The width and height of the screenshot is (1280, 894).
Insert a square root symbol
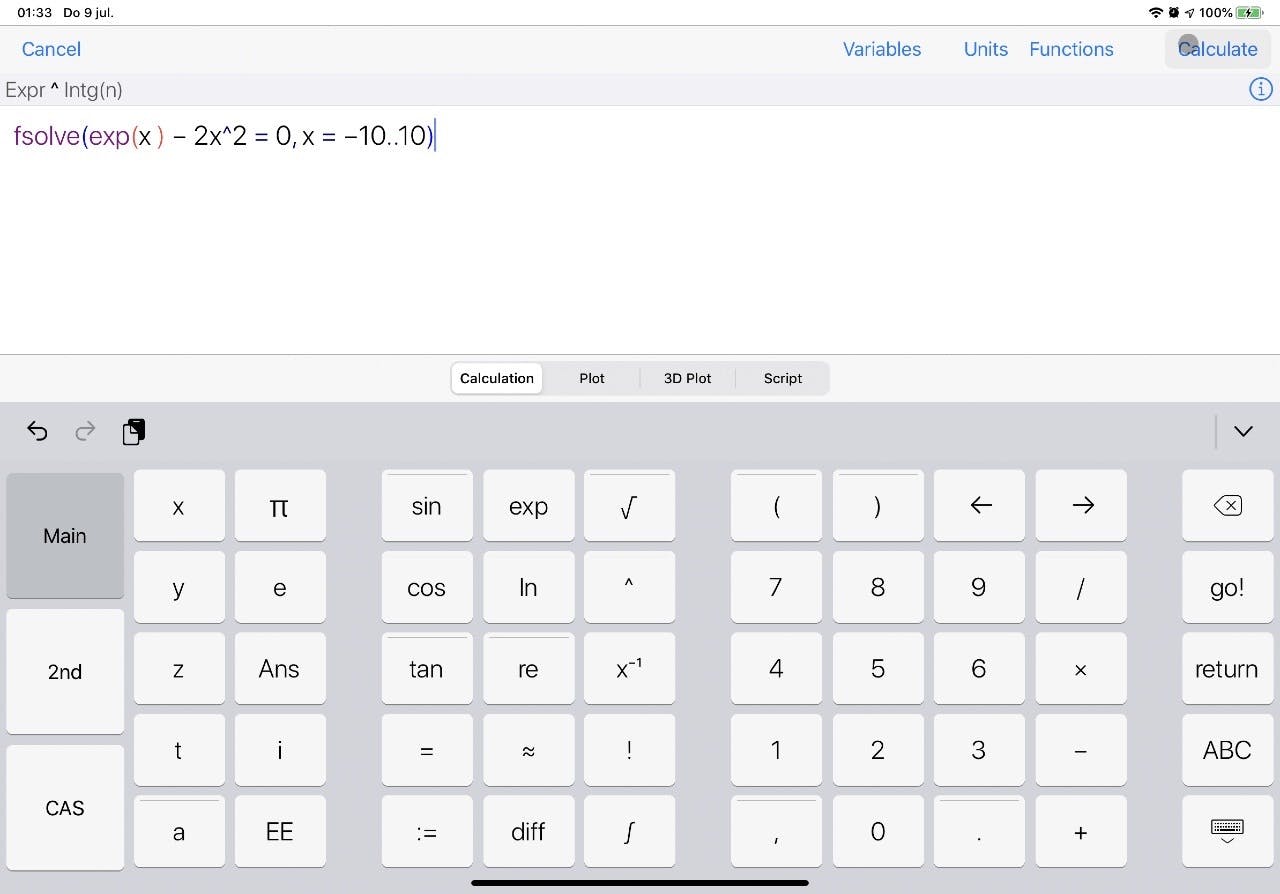coord(629,505)
